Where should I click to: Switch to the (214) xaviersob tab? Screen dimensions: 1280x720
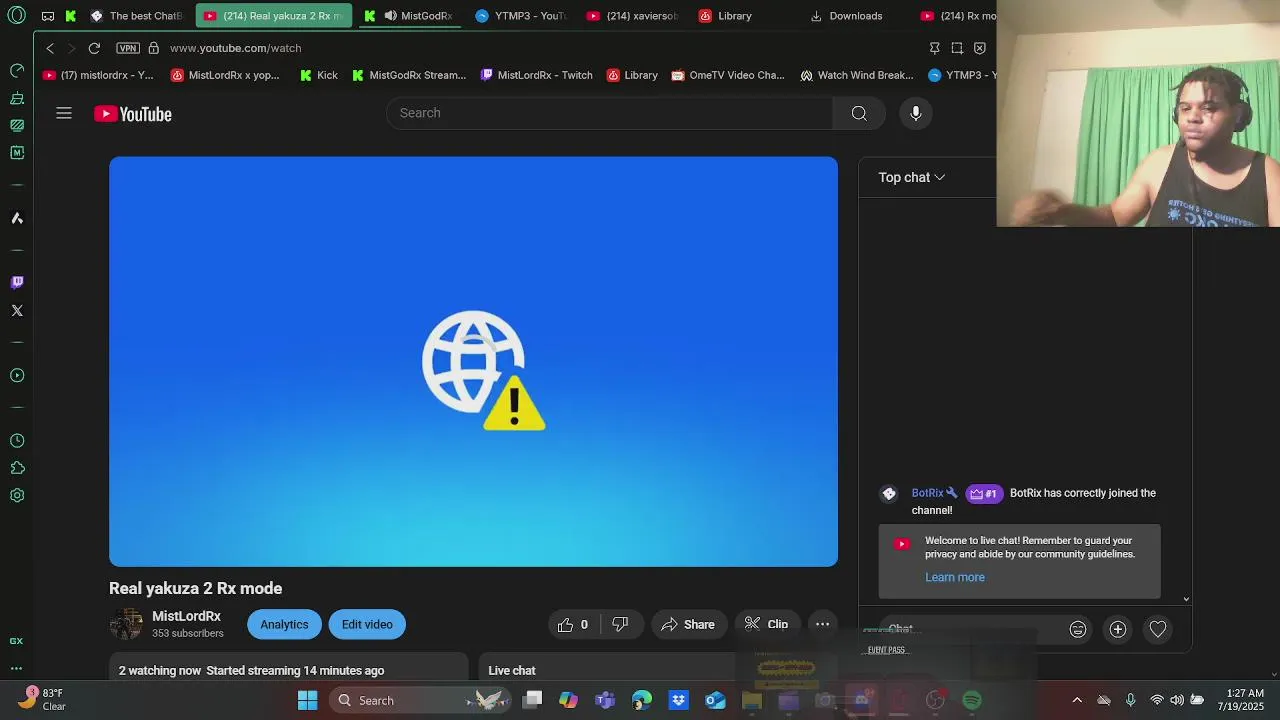633,16
